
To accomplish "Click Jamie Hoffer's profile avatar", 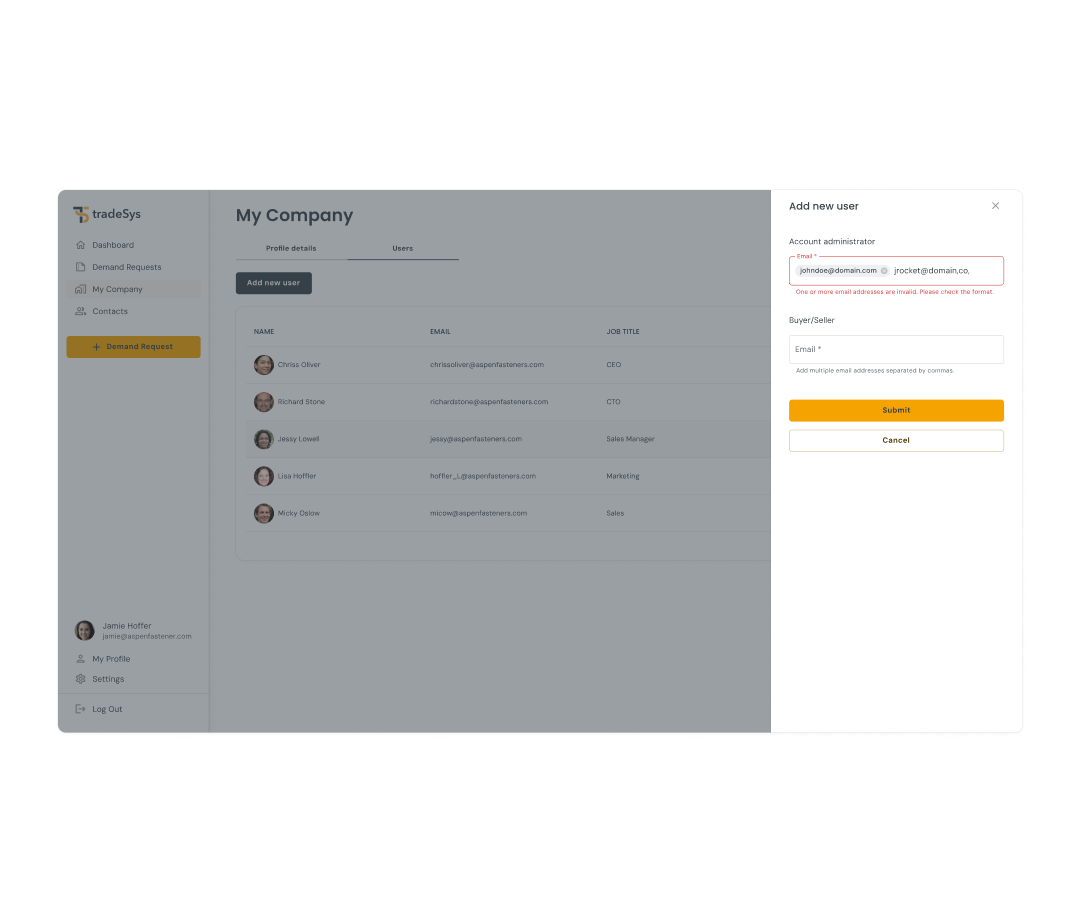I will coord(85,630).
